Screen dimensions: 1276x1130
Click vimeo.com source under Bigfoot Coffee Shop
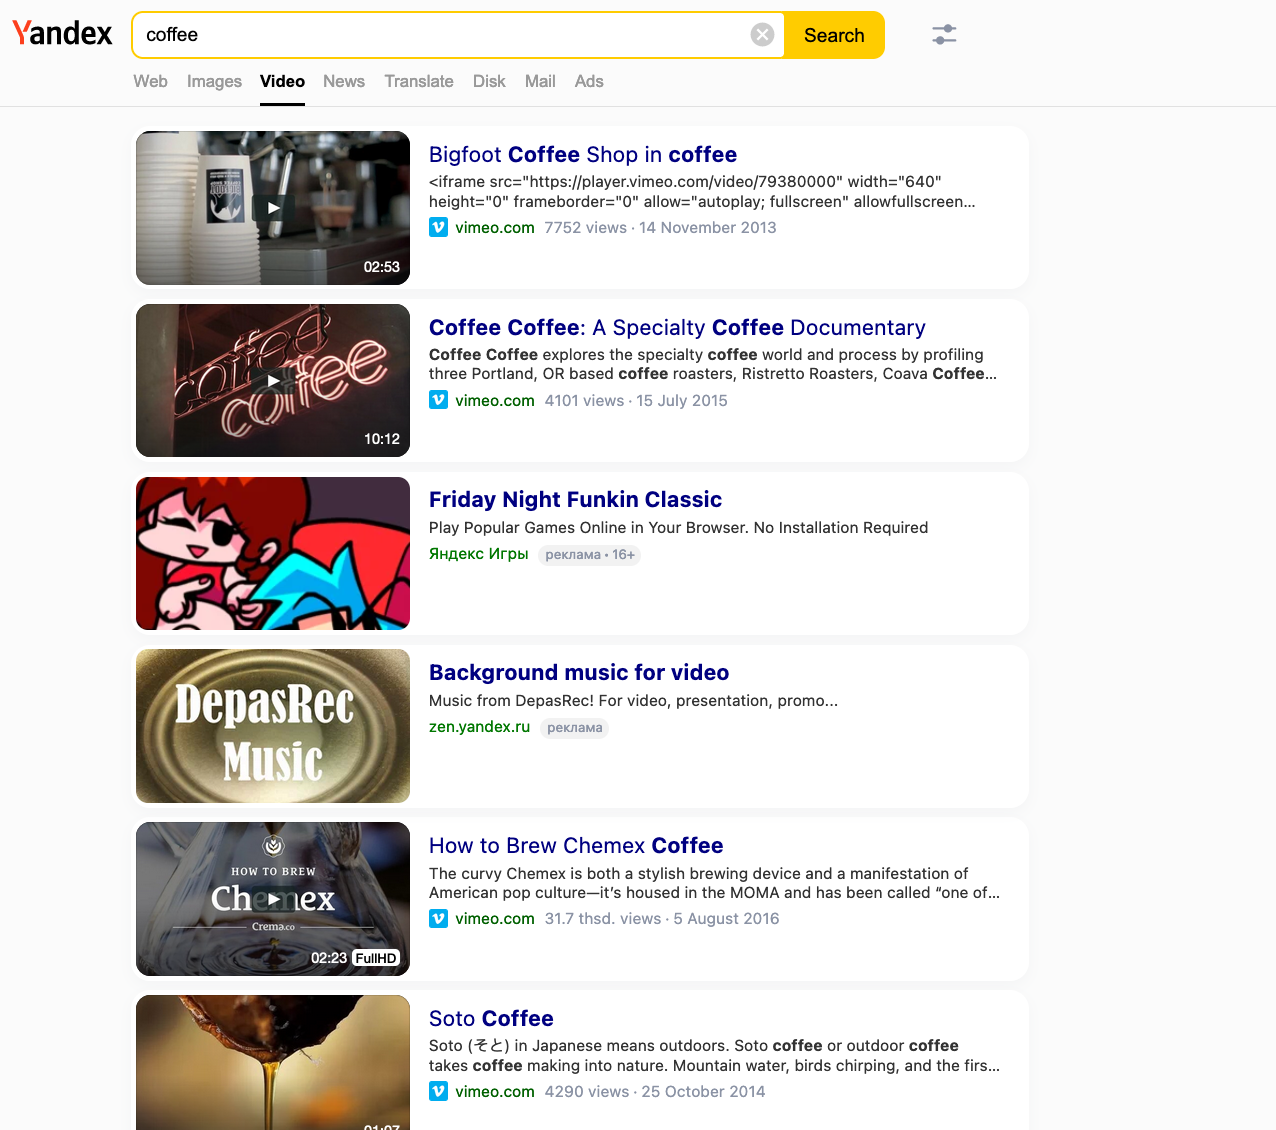[495, 227]
